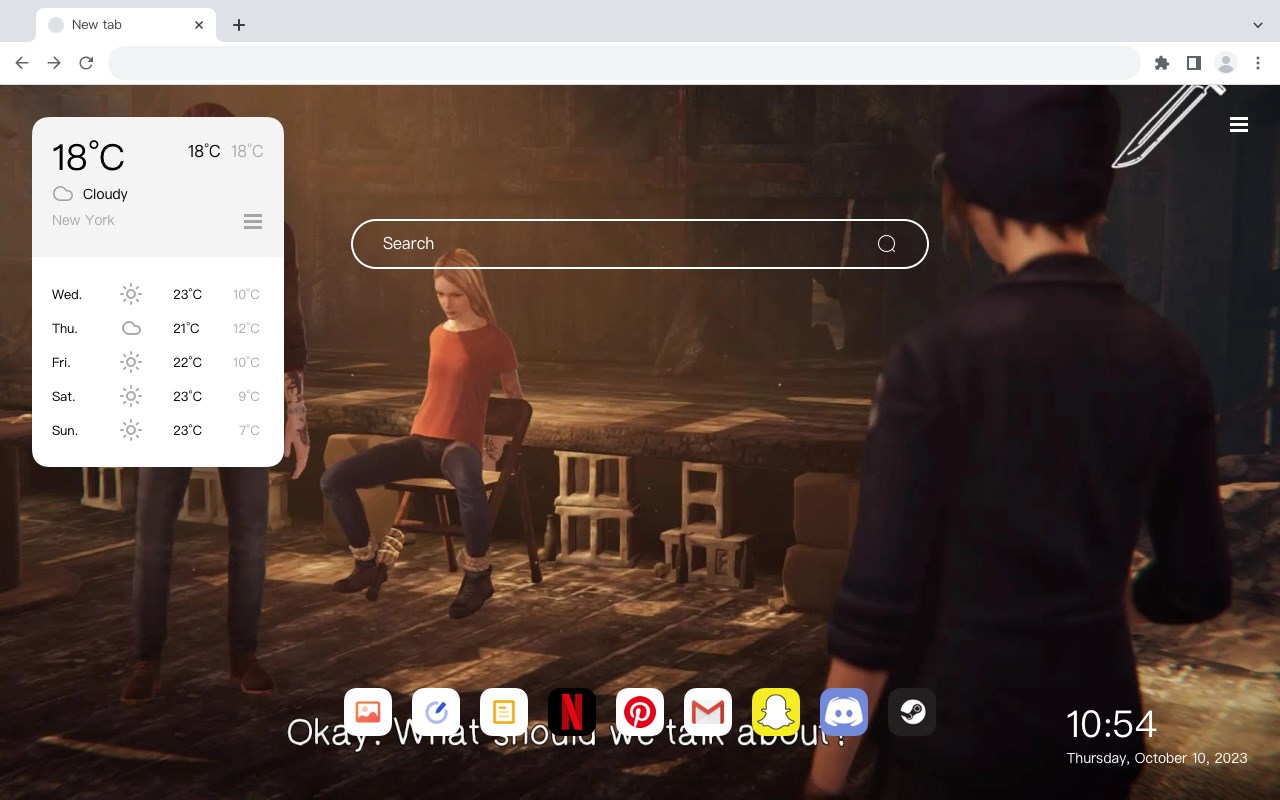The width and height of the screenshot is (1280, 800).
Task: Close the New tab browser tab
Action: (199, 25)
